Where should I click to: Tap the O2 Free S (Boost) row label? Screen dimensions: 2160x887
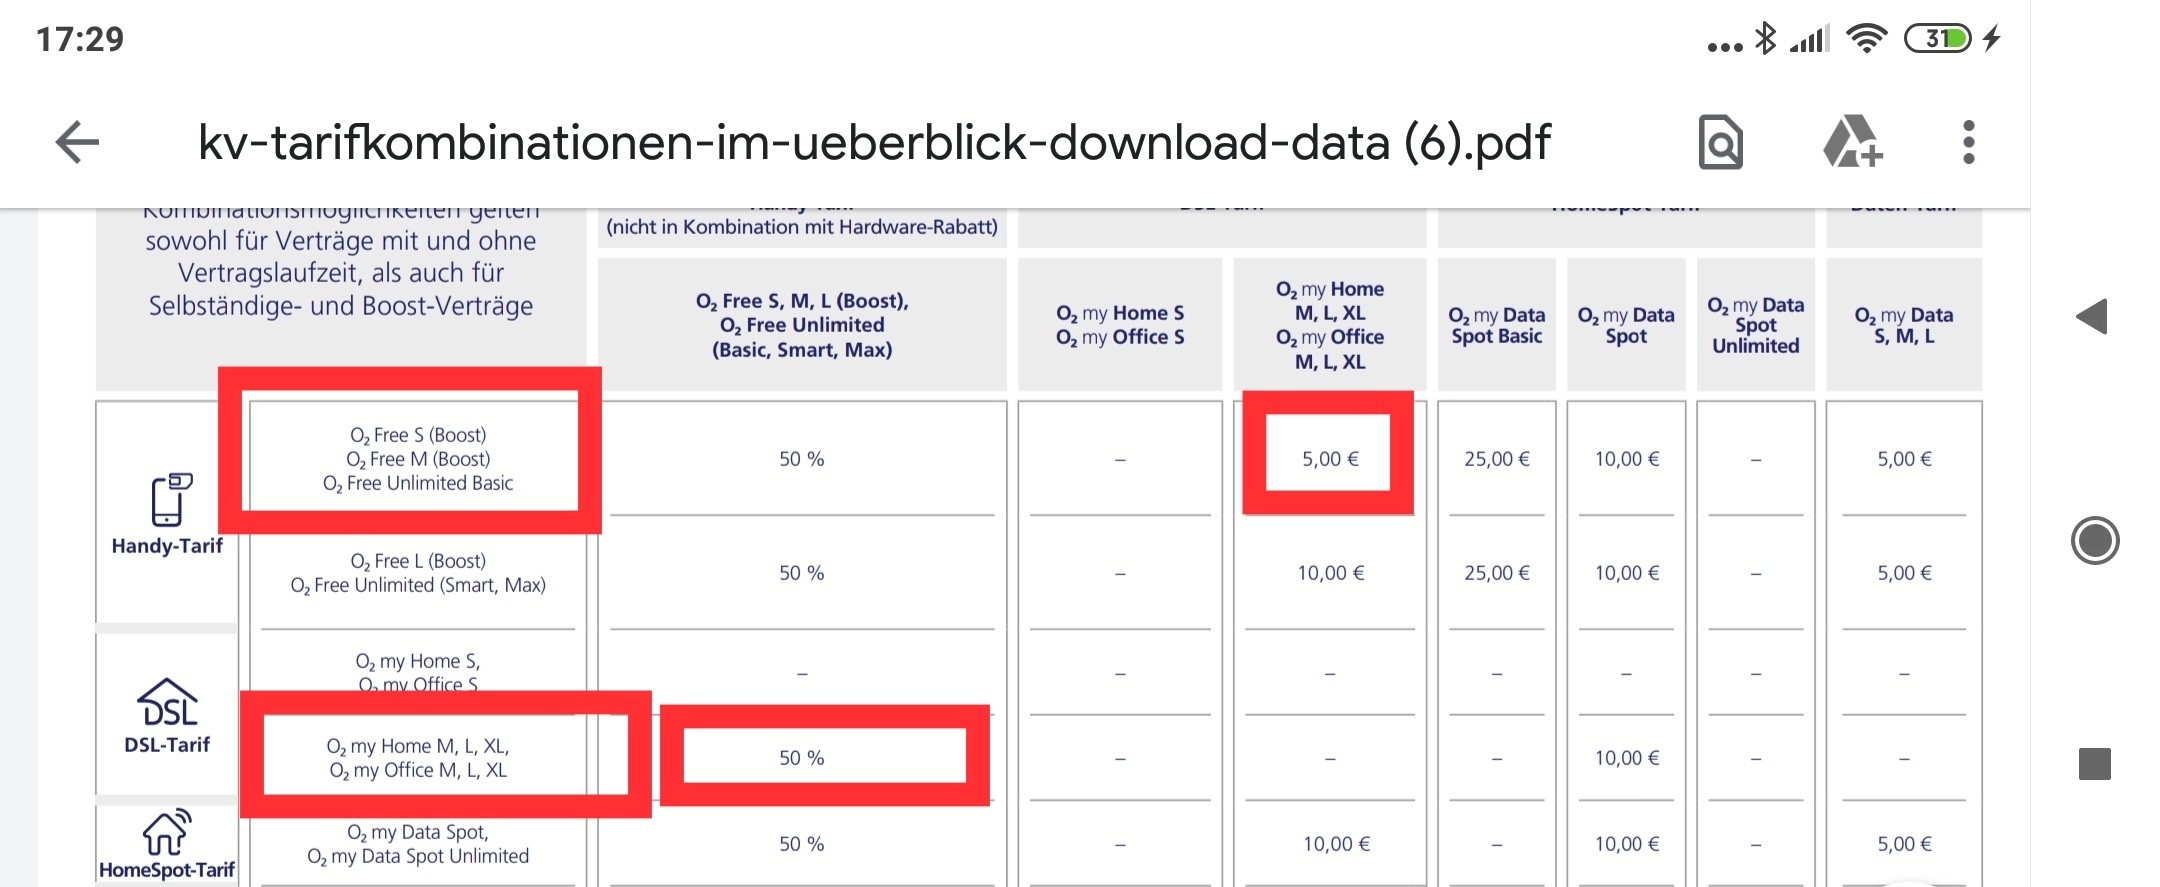(x=418, y=435)
